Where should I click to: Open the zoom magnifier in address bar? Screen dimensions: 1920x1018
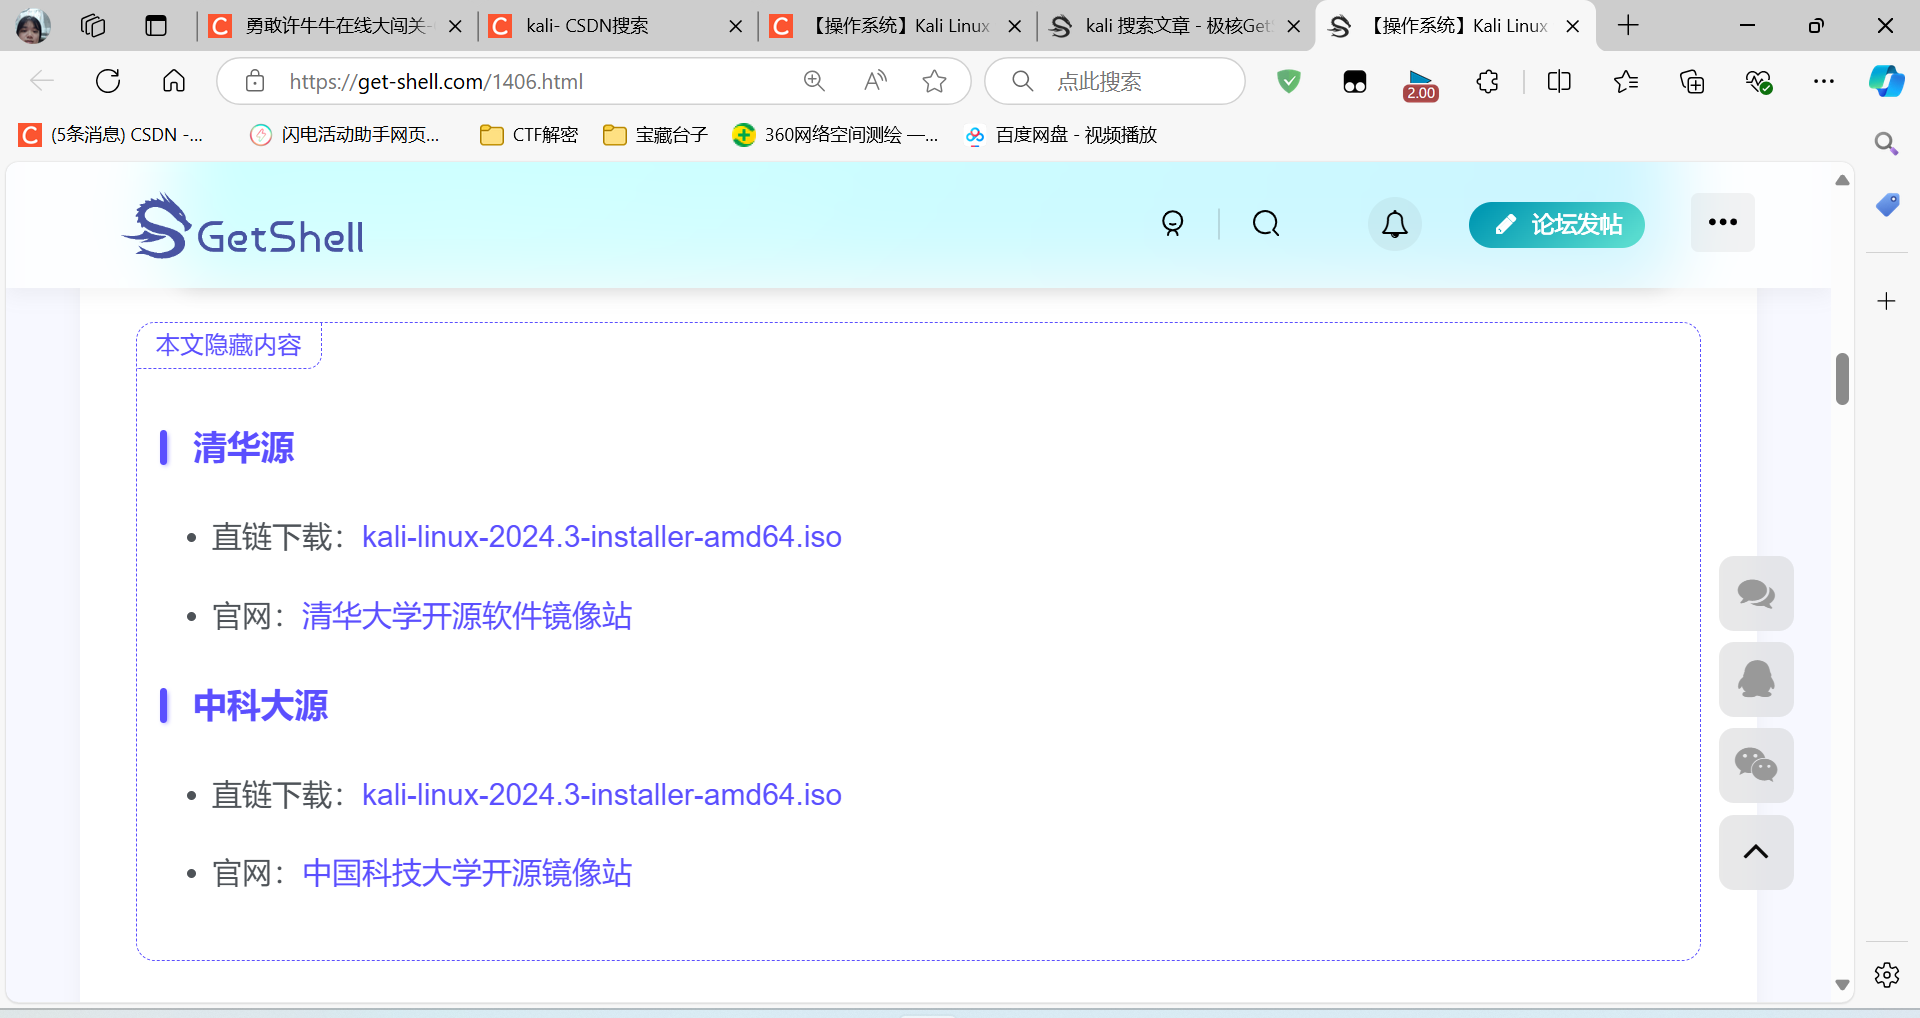click(815, 81)
